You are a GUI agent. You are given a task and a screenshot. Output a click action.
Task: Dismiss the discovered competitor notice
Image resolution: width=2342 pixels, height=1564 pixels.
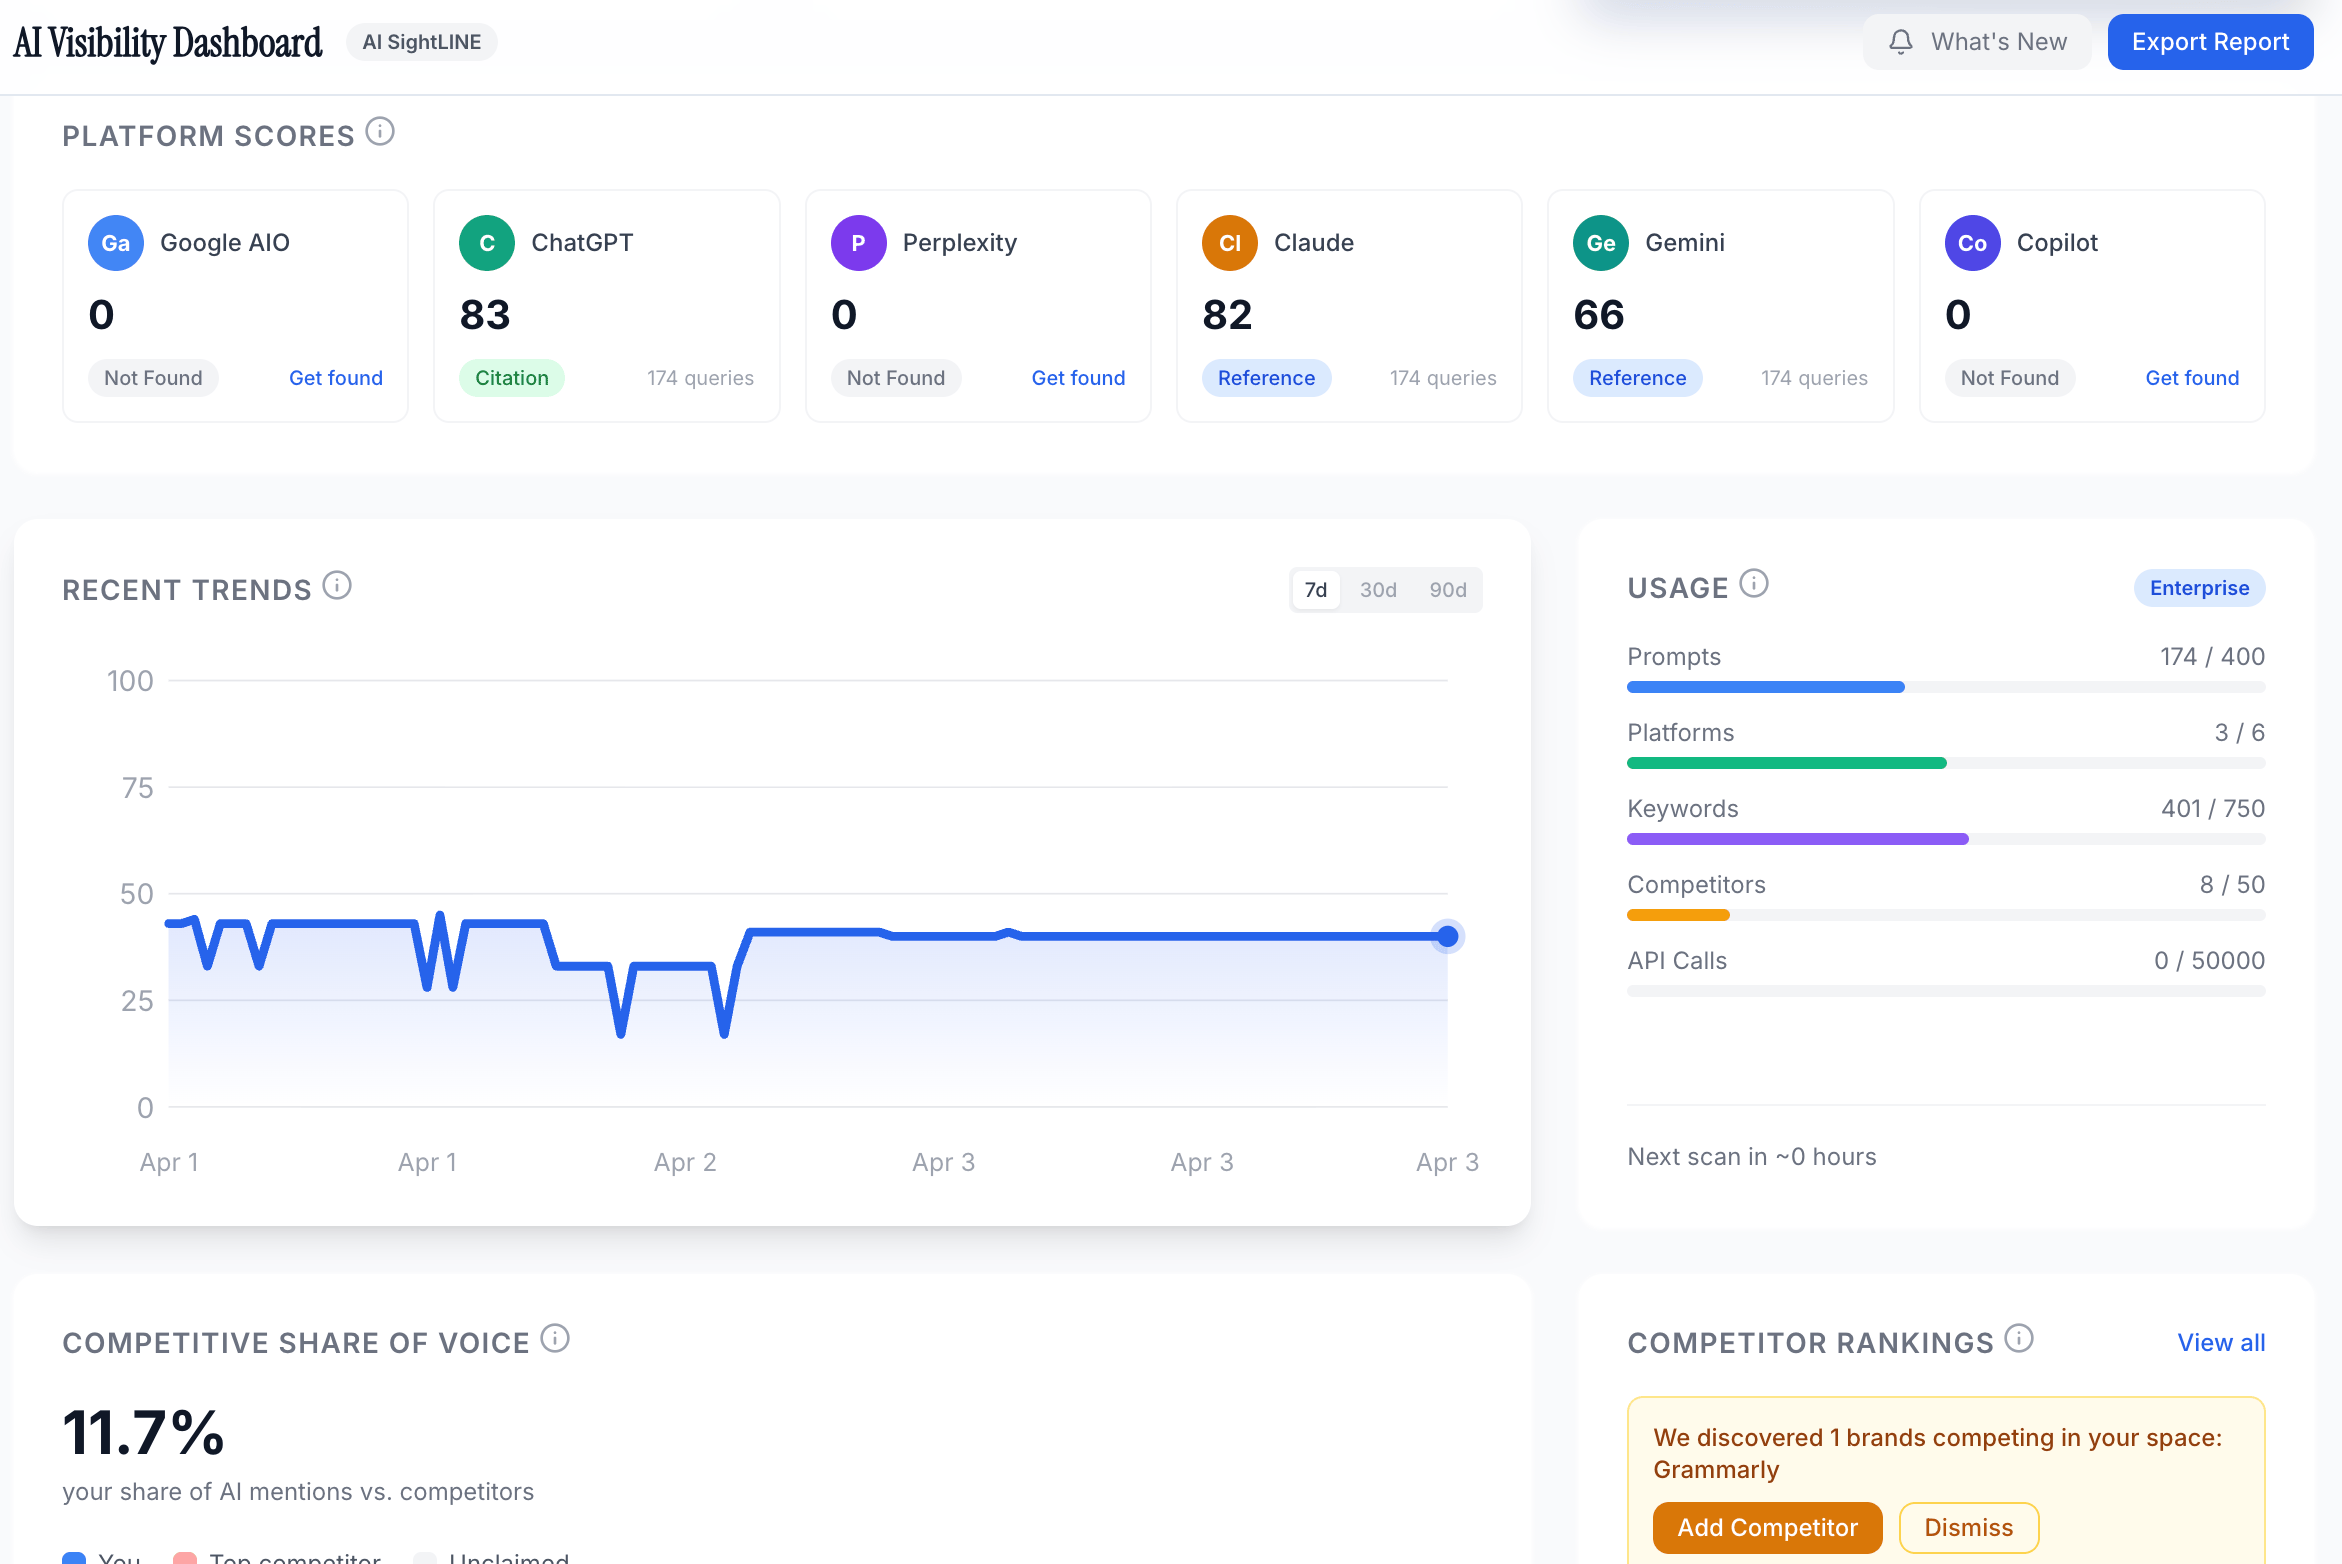pyautogui.click(x=1968, y=1528)
